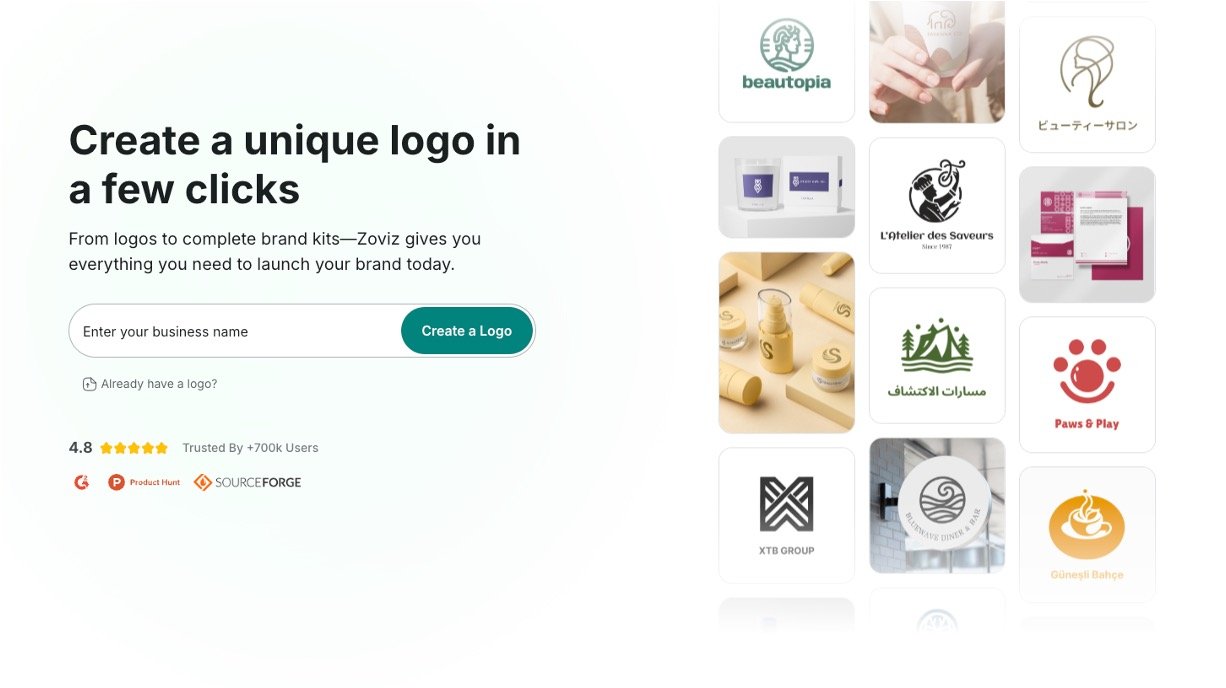Focus the business name input field
The height and width of the screenshot is (688, 1226).
pyautogui.click(x=236, y=331)
